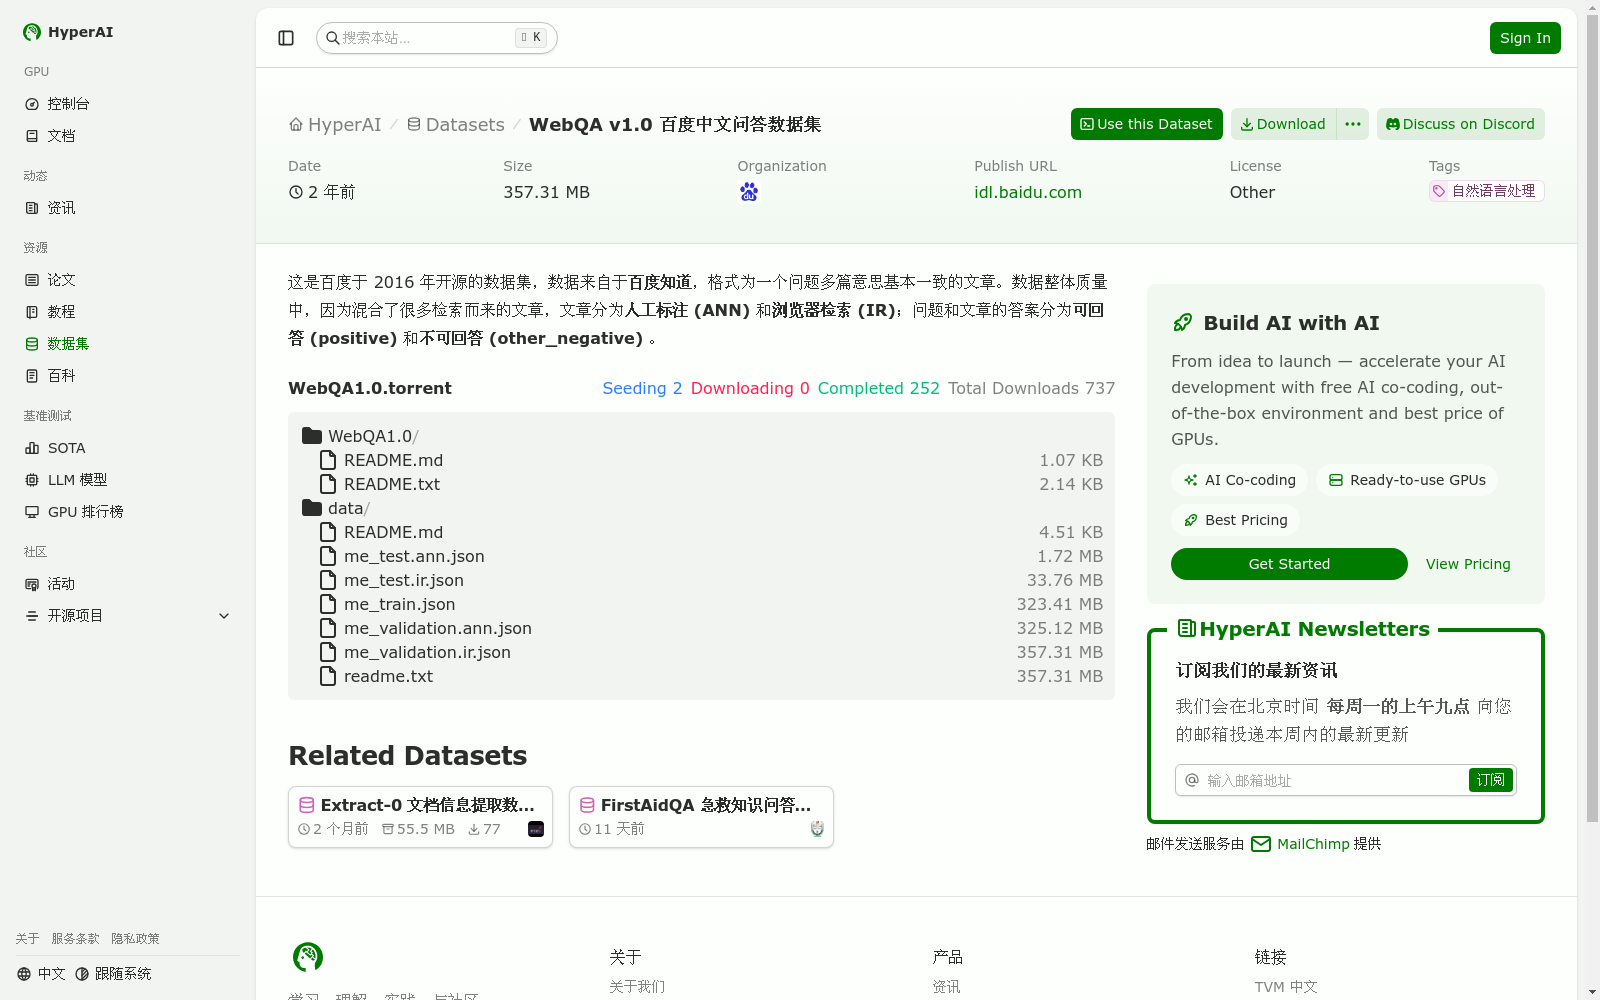Click Completed 252 status text
This screenshot has width=1600, height=1000.
(878, 388)
